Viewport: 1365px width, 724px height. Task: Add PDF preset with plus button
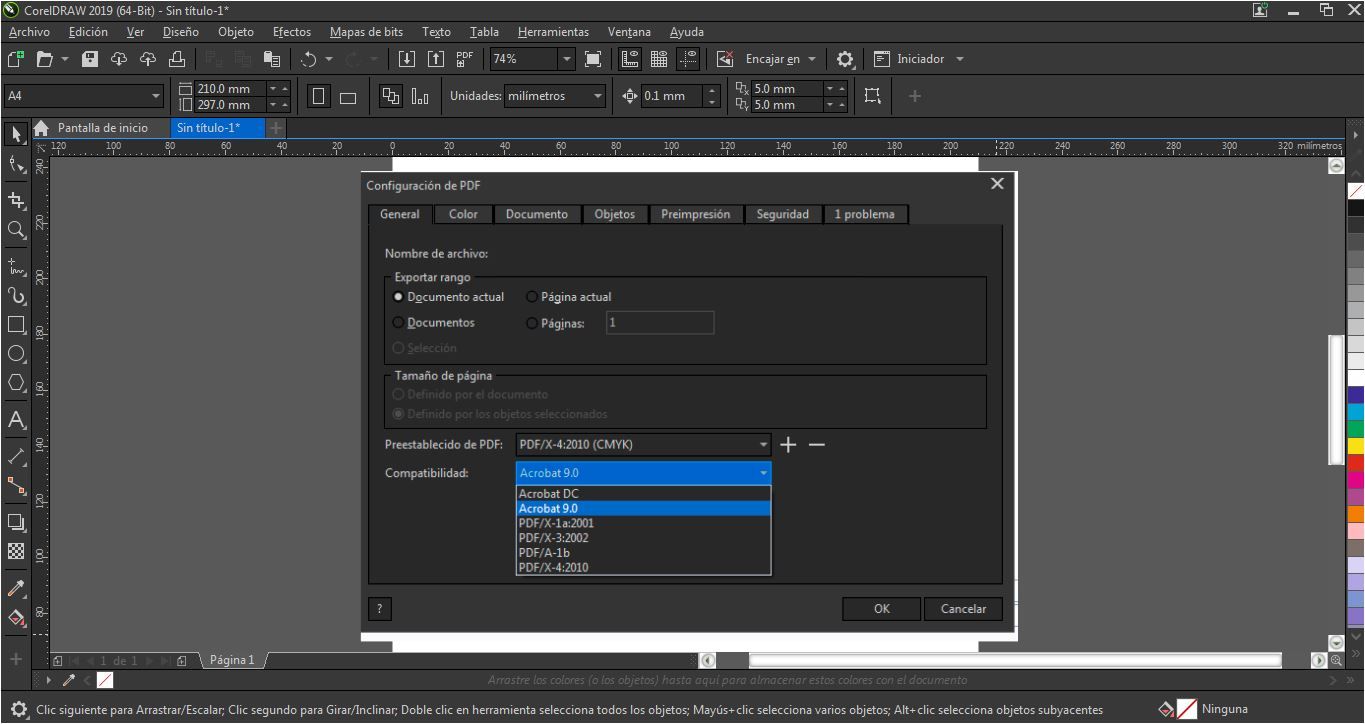pyautogui.click(x=788, y=445)
